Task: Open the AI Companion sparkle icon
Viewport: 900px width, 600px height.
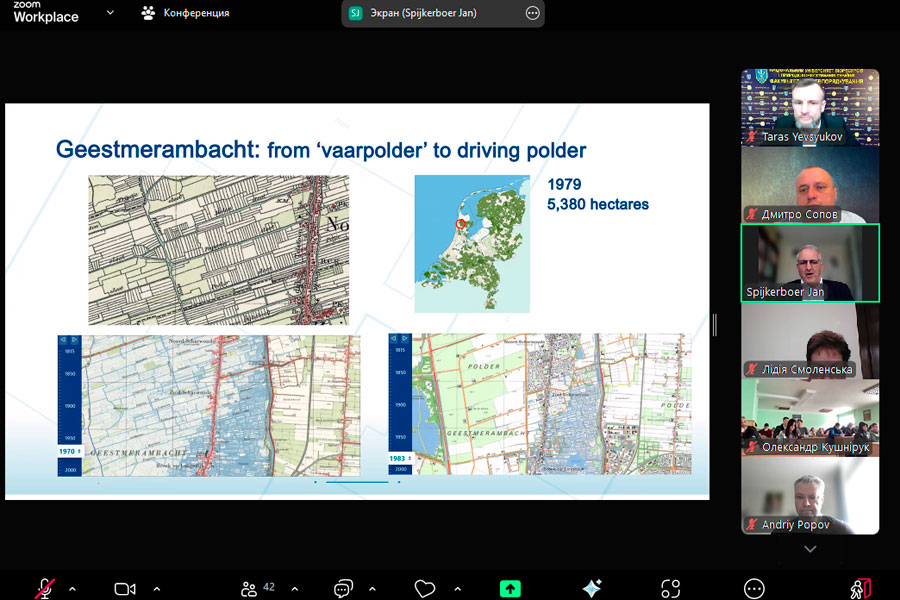Action: tap(592, 589)
